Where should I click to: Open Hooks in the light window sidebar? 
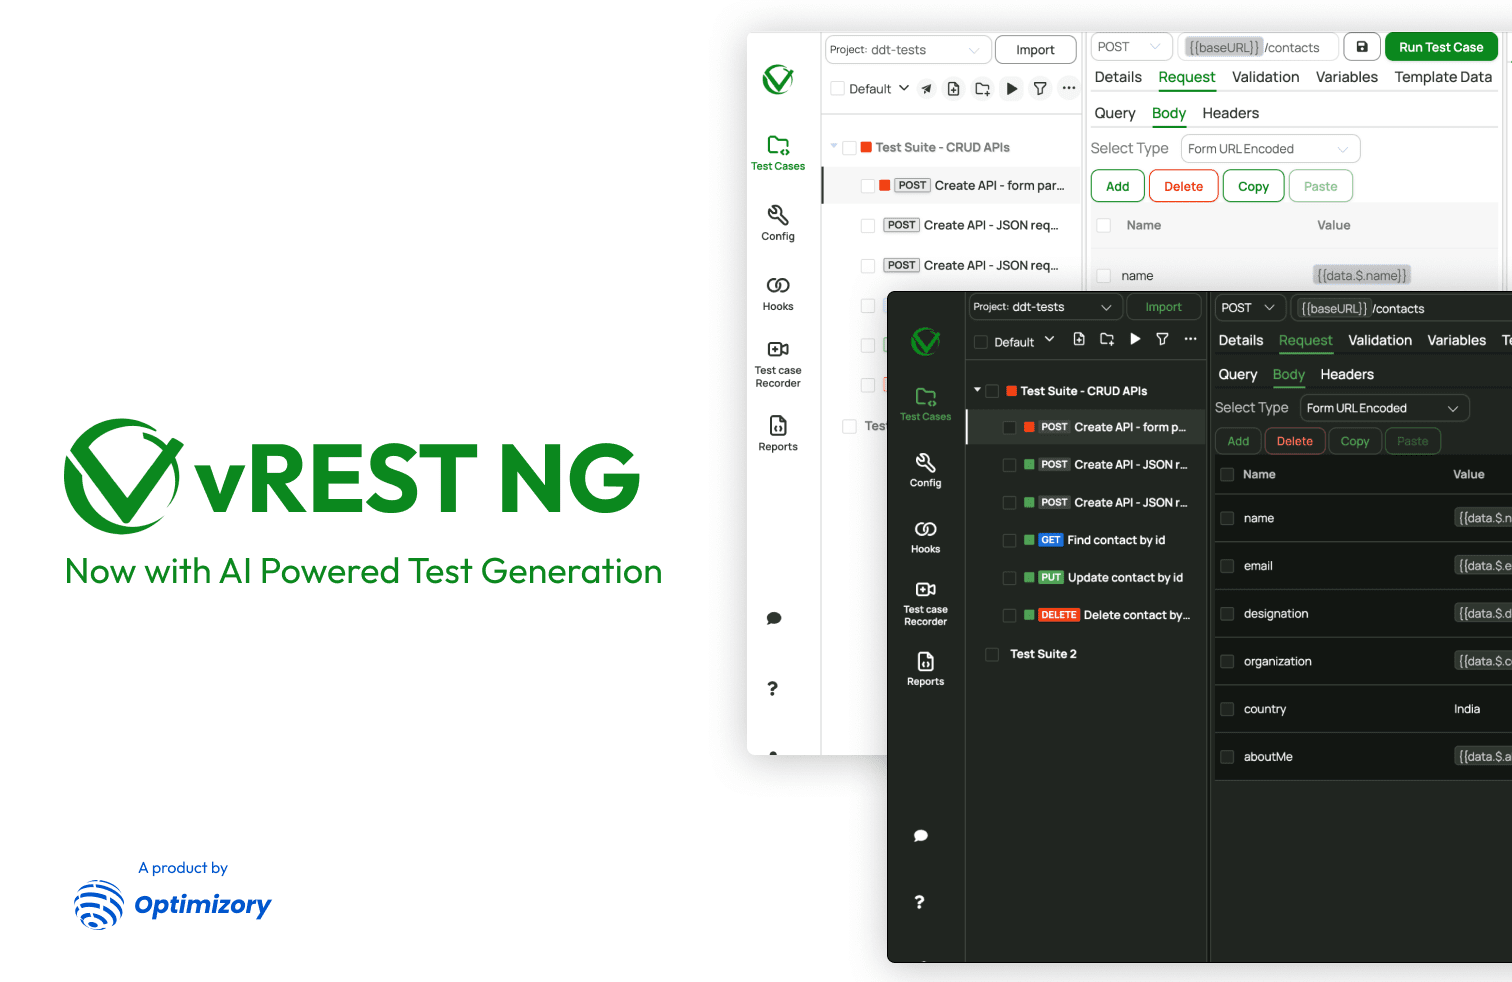[x=778, y=293]
